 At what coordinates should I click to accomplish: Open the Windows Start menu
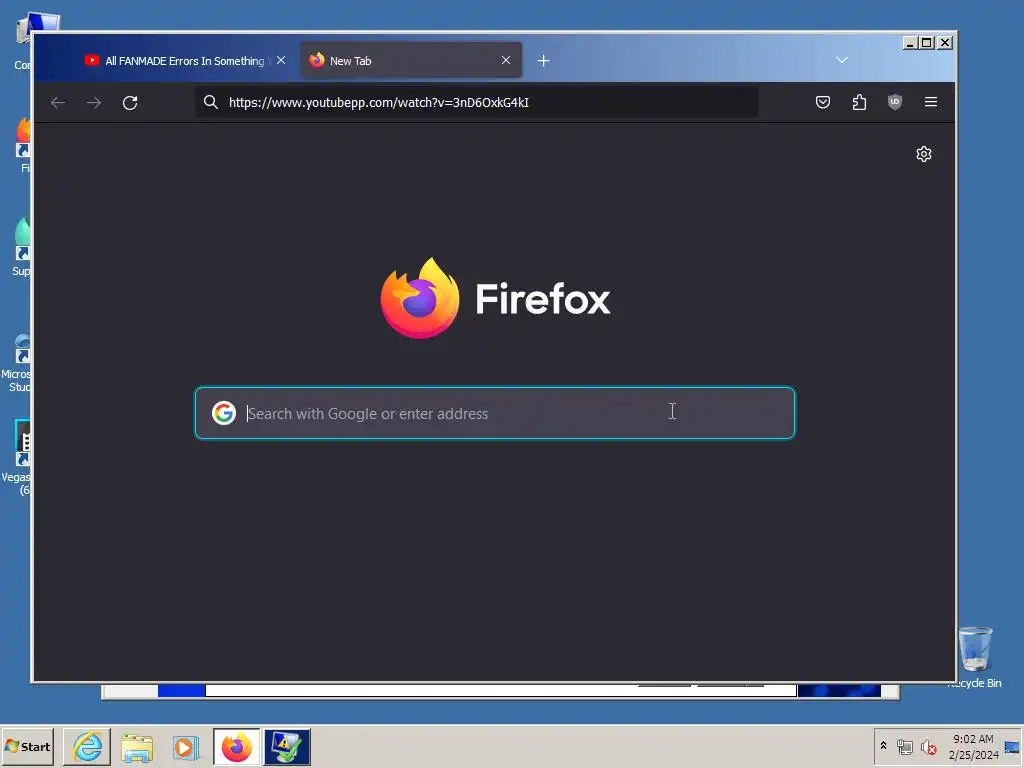[27, 746]
